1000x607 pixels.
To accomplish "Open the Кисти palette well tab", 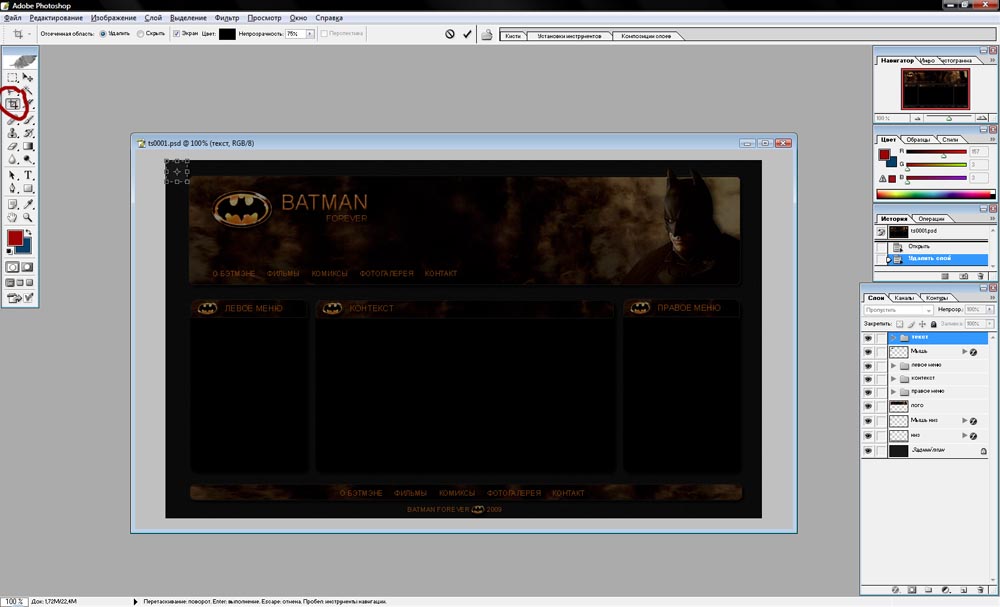I will [513, 36].
